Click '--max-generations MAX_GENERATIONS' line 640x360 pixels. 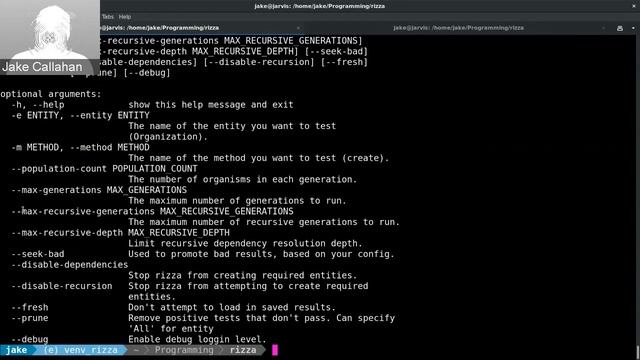(x=99, y=190)
